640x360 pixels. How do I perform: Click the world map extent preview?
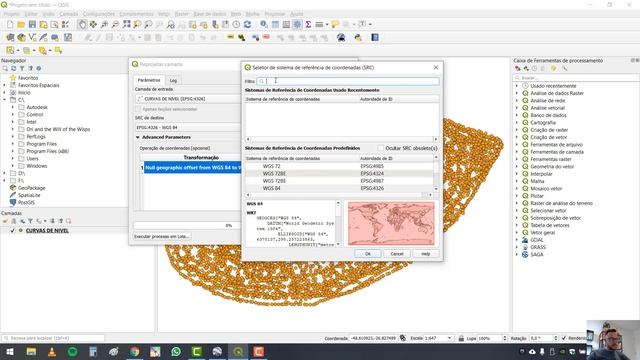[391, 223]
